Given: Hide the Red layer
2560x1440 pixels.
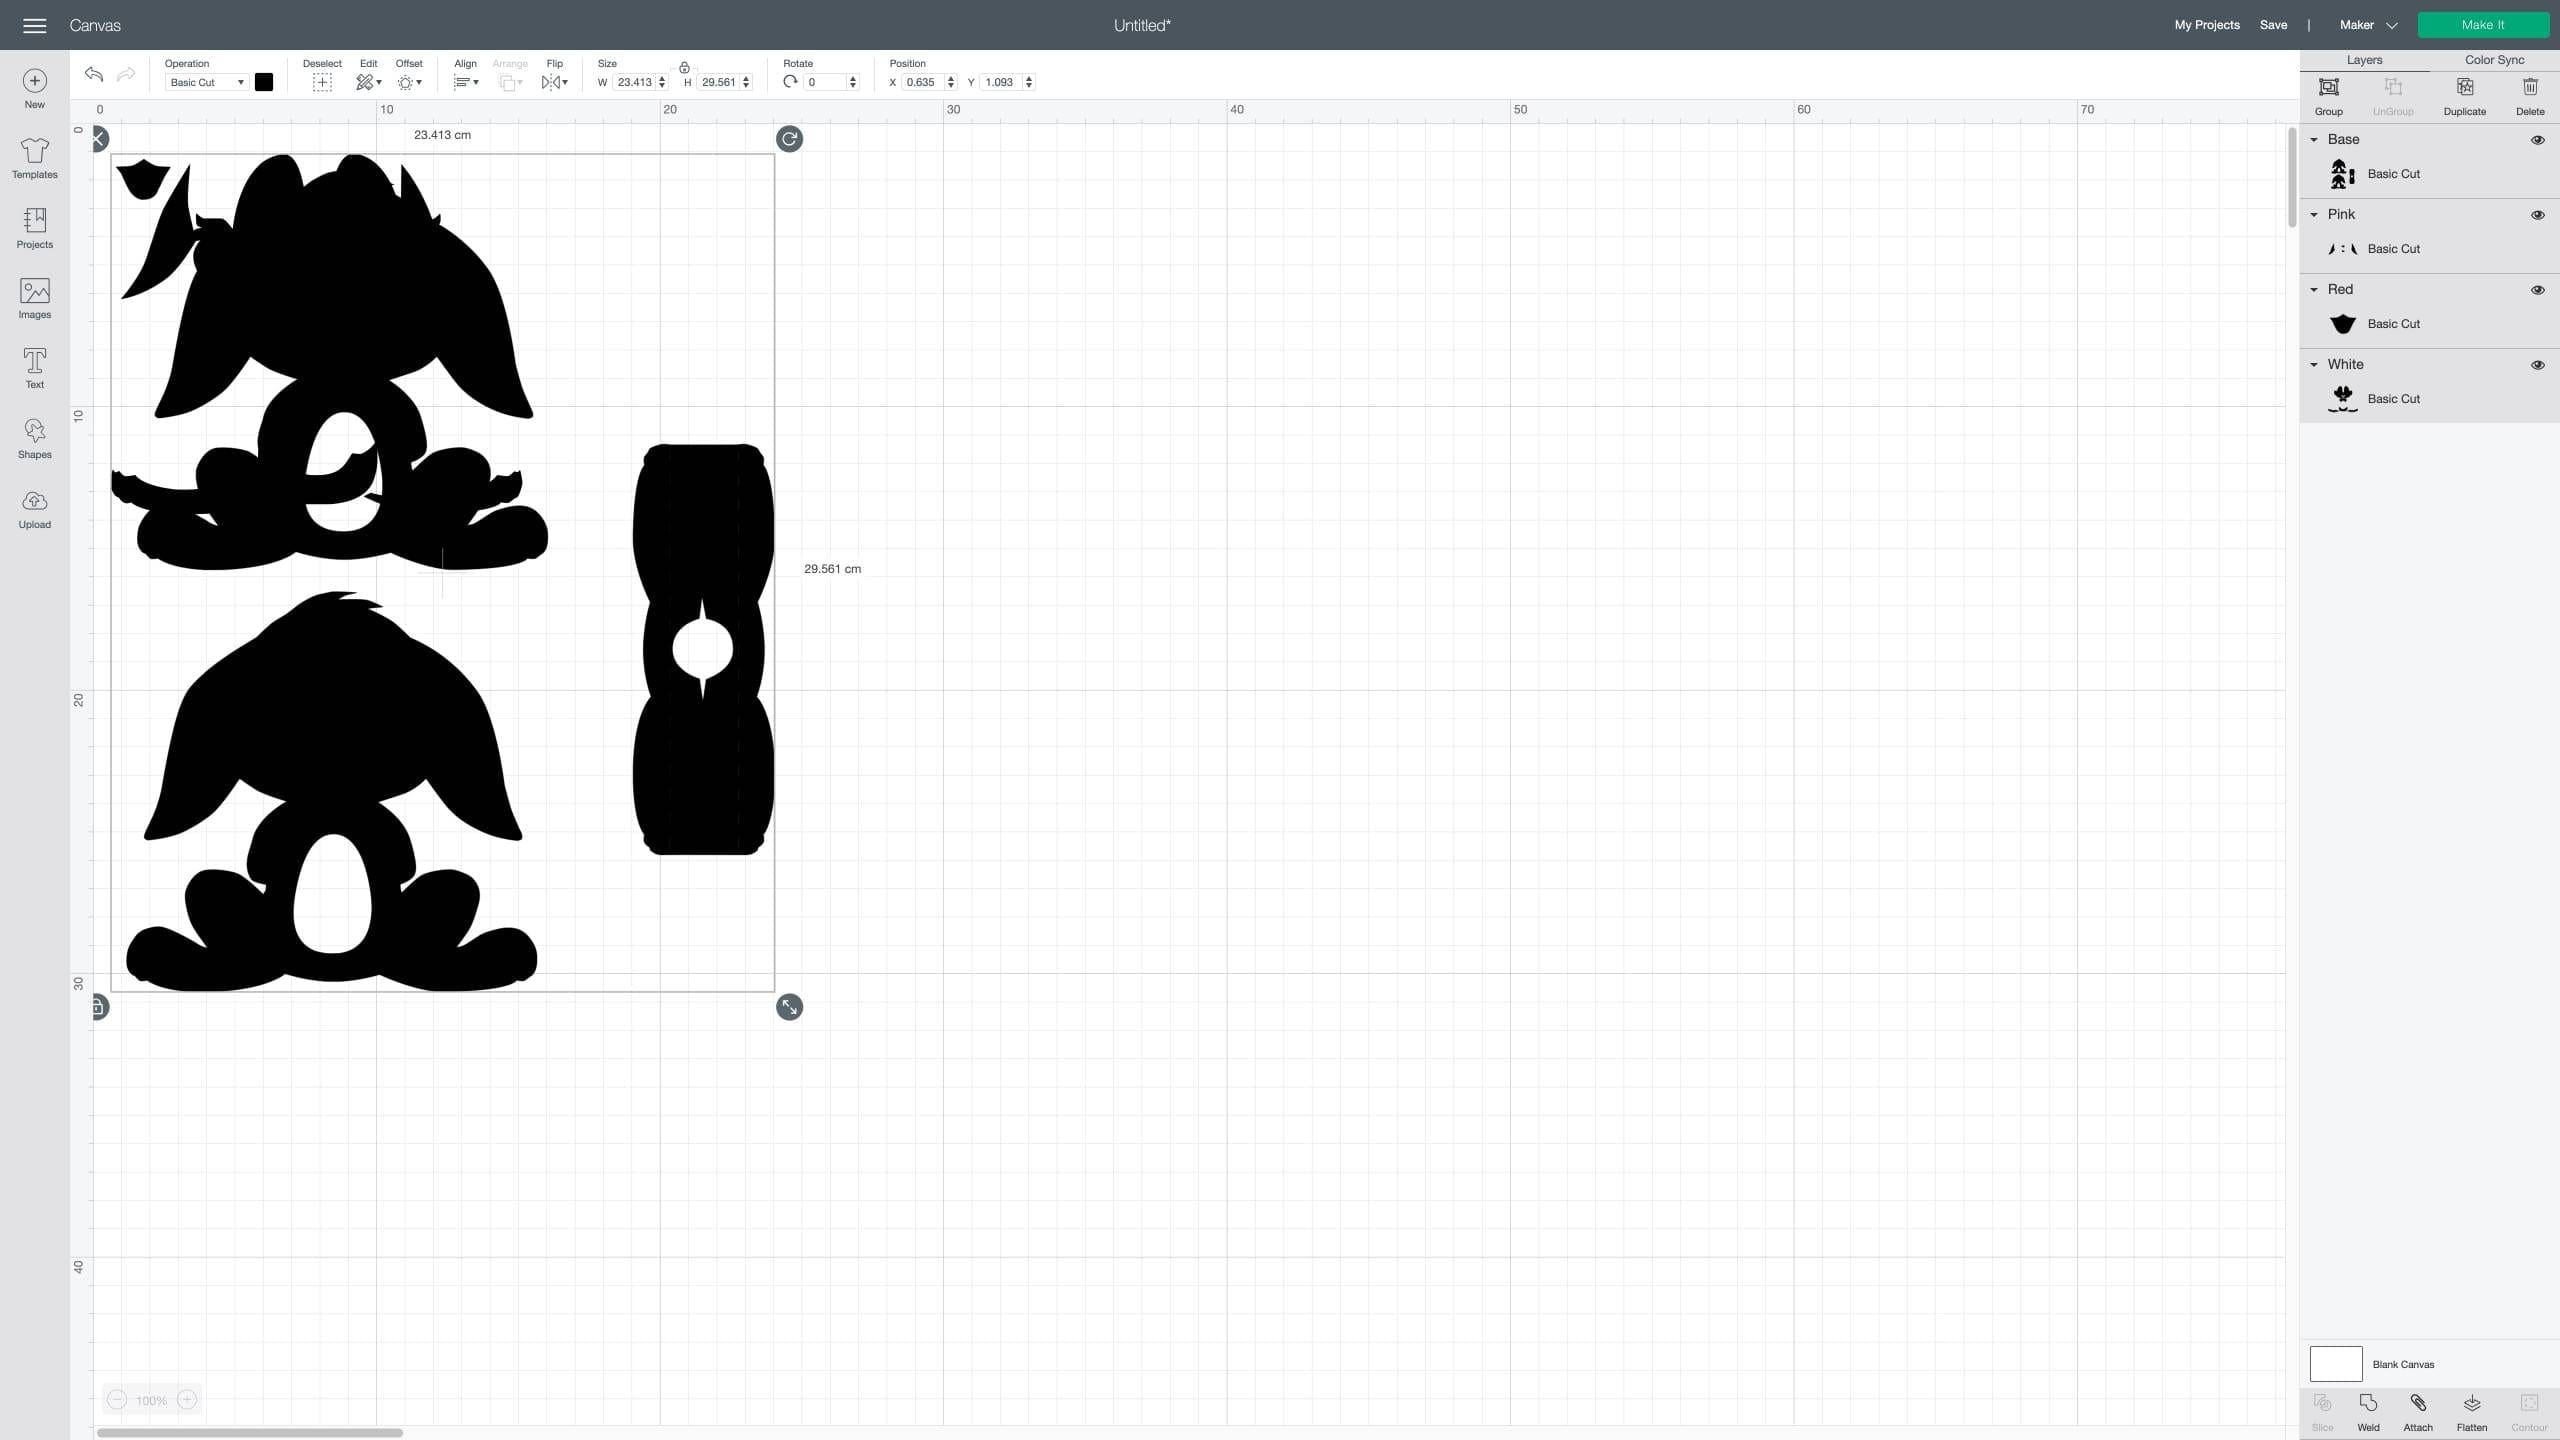Looking at the screenshot, I should click(x=2537, y=290).
